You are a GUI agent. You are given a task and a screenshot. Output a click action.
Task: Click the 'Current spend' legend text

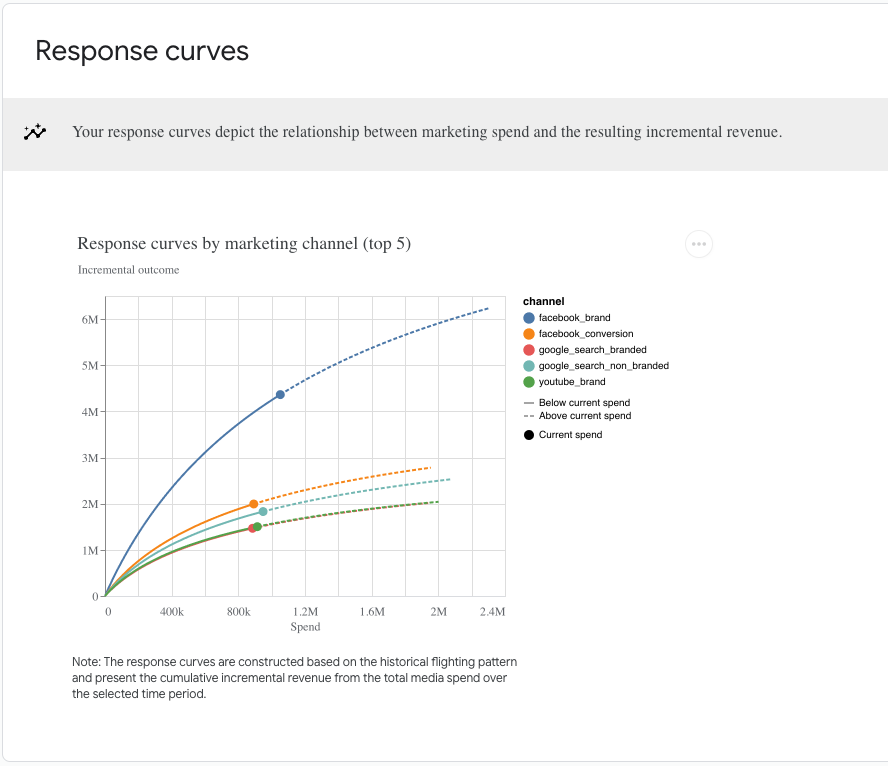point(570,435)
